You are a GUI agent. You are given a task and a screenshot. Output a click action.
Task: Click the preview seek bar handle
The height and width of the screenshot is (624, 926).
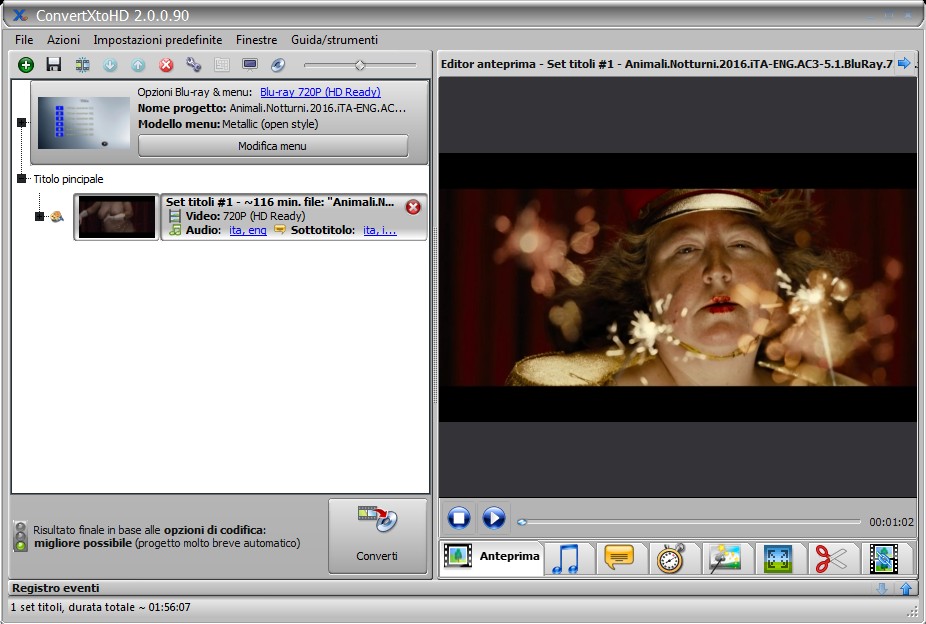[x=521, y=522]
